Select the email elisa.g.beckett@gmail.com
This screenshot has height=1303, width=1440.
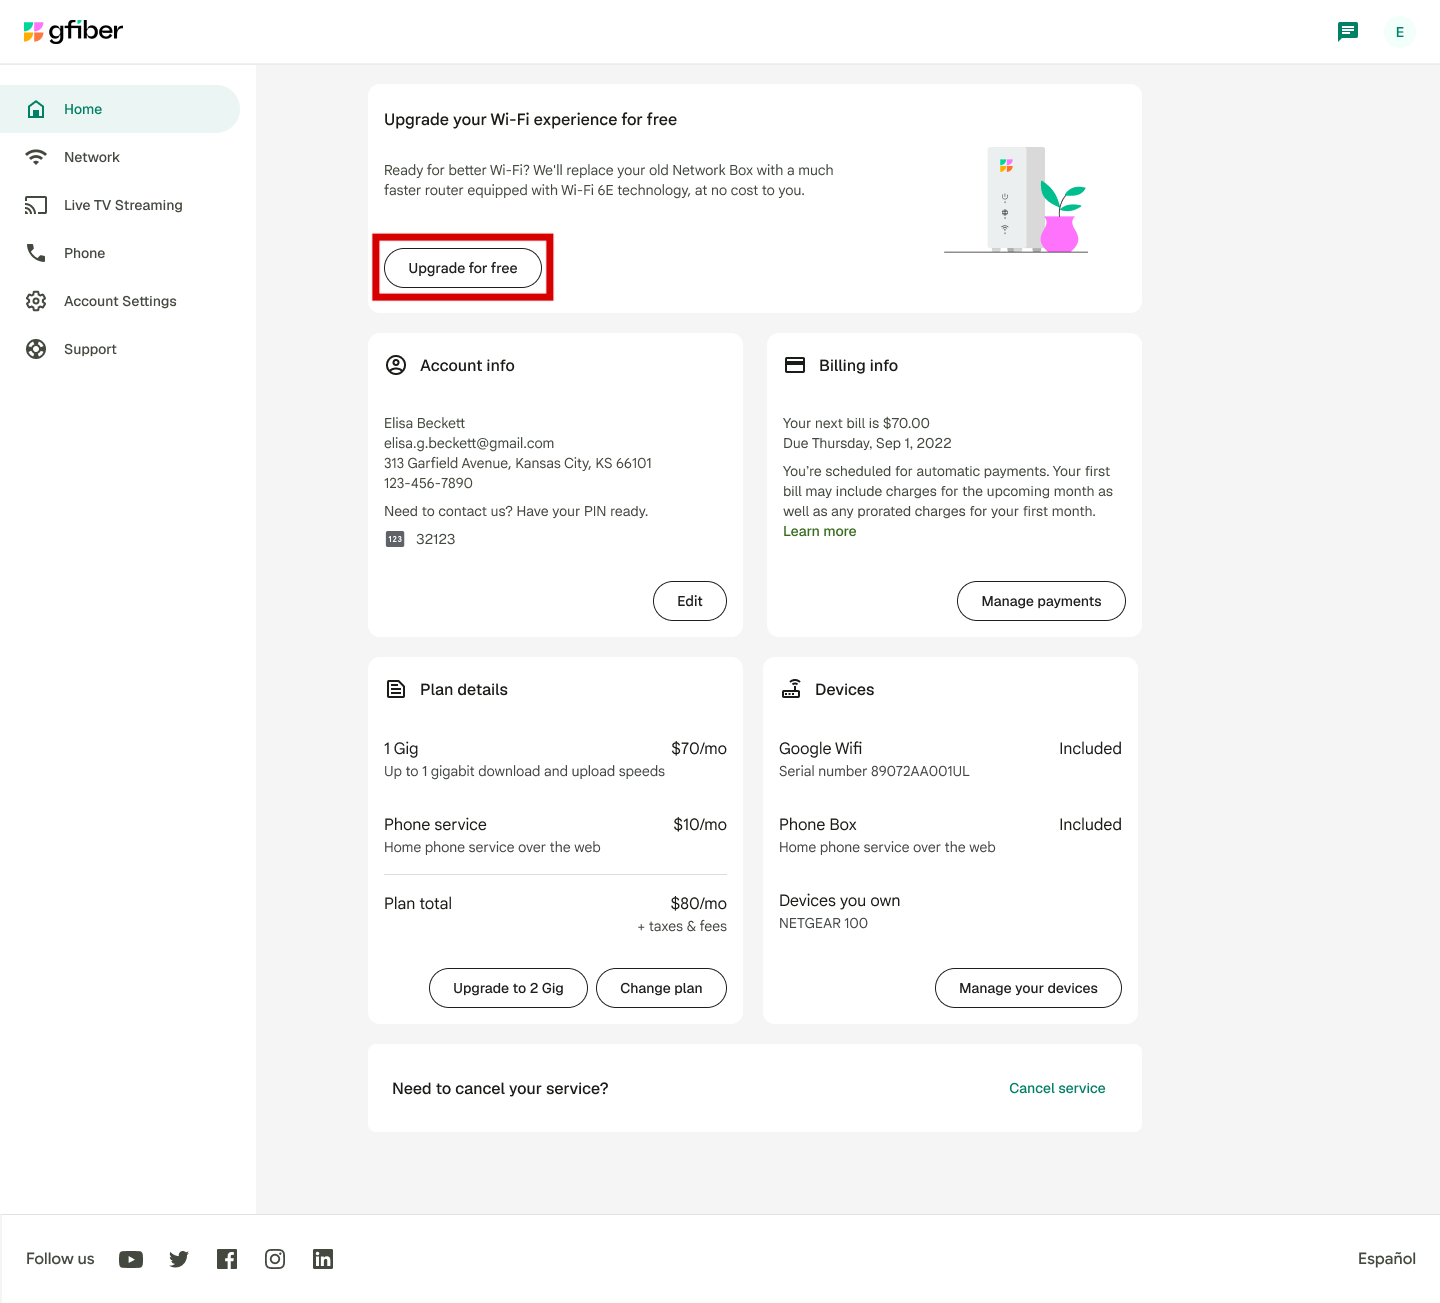pyautogui.click(x=469, y=443)
